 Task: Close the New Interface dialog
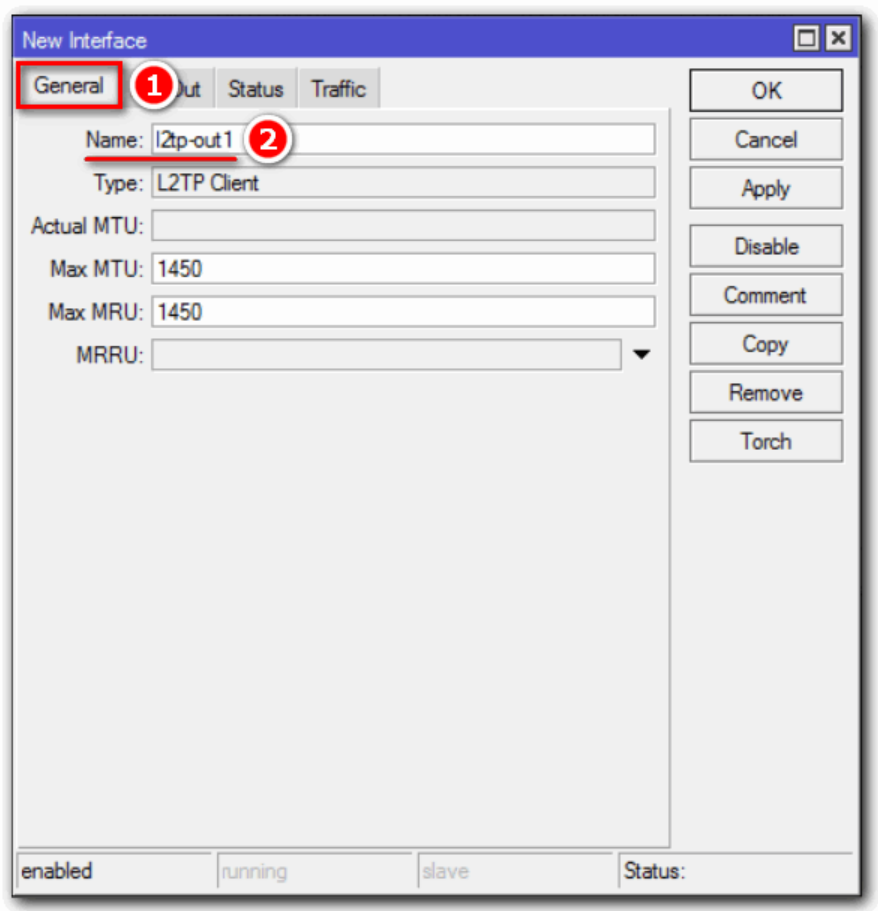tap(836, 40)
